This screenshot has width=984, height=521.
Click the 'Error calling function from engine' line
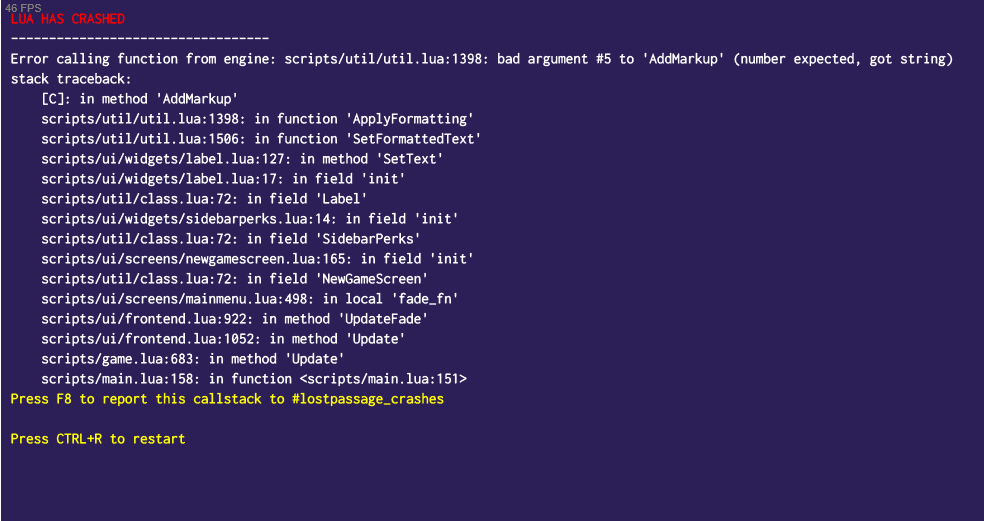[481, 59]
